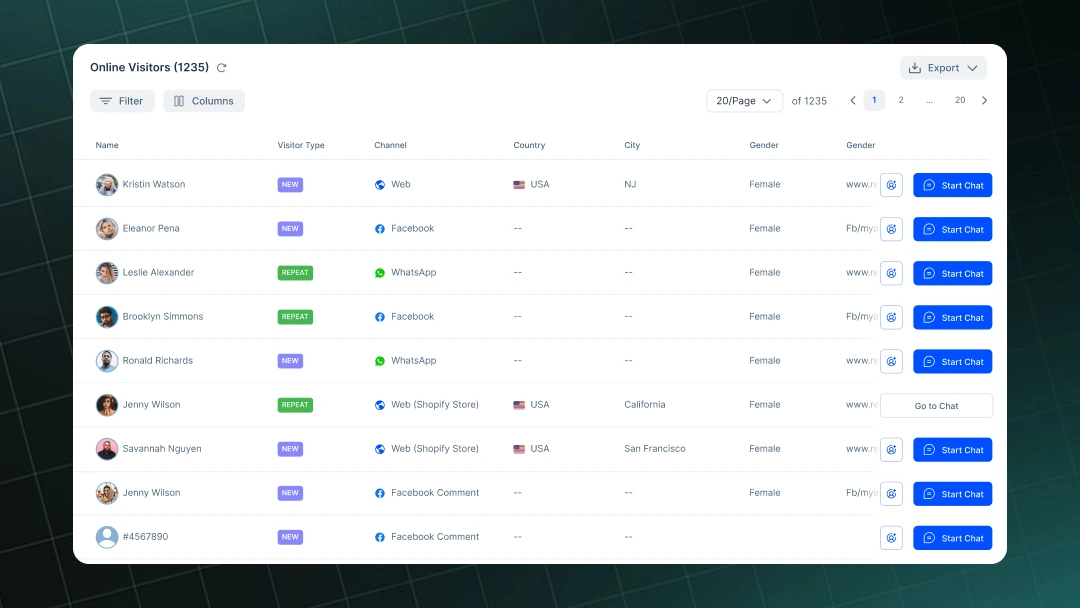
Task: Click the round icon button for Leslie Alexander
Action: tap(891, 273)
